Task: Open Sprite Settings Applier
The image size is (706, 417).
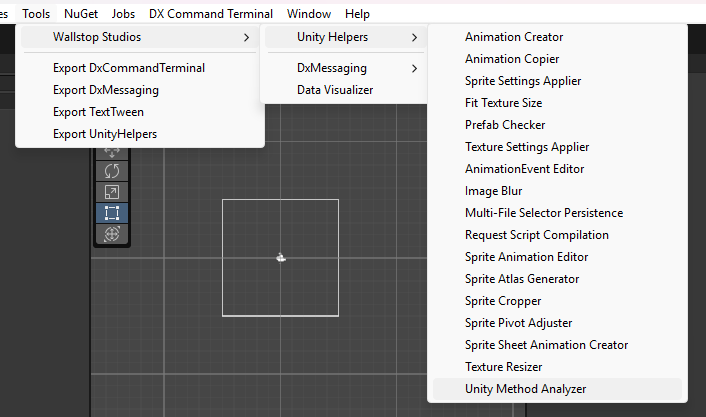Action: pos(523,81)
